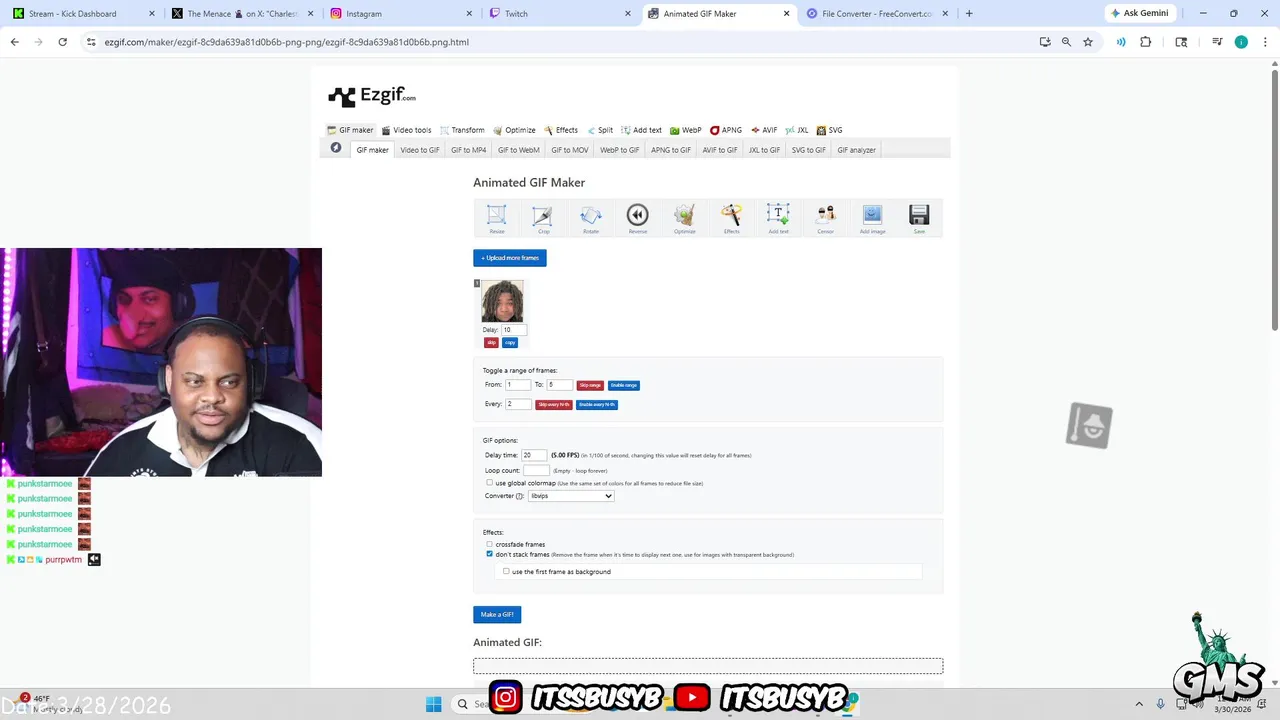Open the Censor tool
Screen dimensions: 1280x720
pyautogui.click(x=825, y=219)
